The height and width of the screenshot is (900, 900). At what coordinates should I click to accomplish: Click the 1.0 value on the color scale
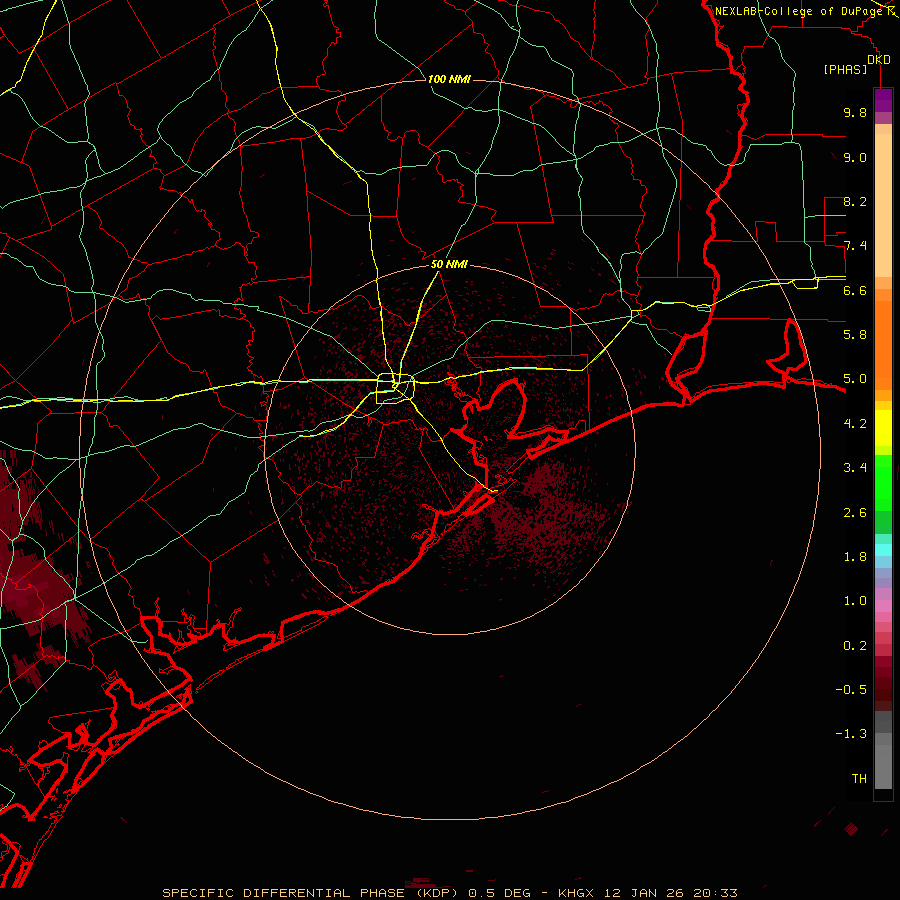pos(855,601)
